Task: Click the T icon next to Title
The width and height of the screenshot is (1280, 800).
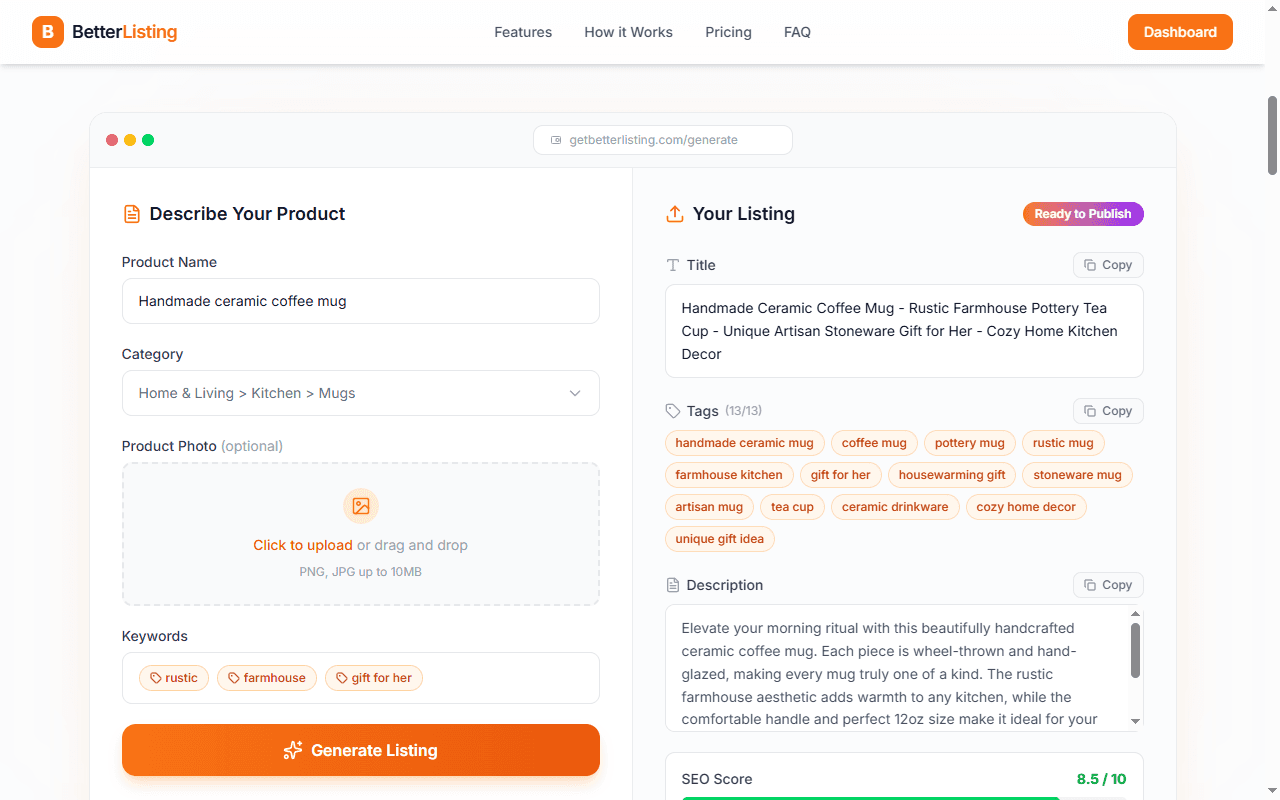Action: pyautogui.click(x=673, y=265)
